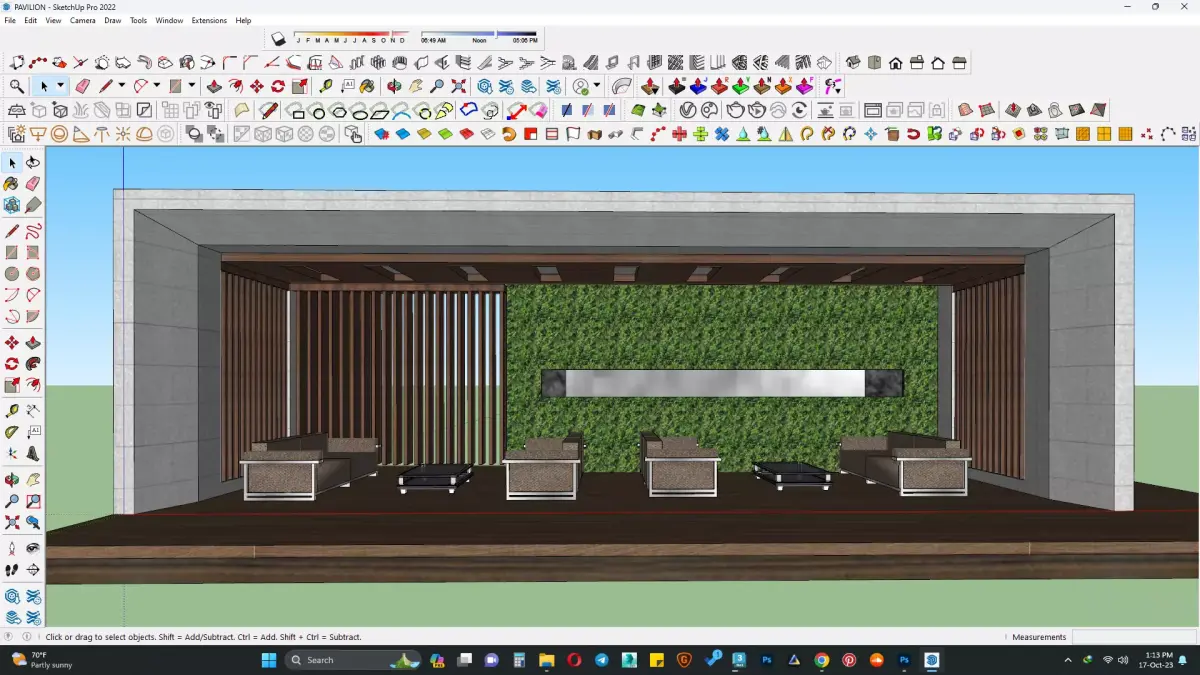The width and height of the screenshot is (1200, 675).
Task: Select the Push/Pull tool in top toolbar
Action: (x=214, y=86)
